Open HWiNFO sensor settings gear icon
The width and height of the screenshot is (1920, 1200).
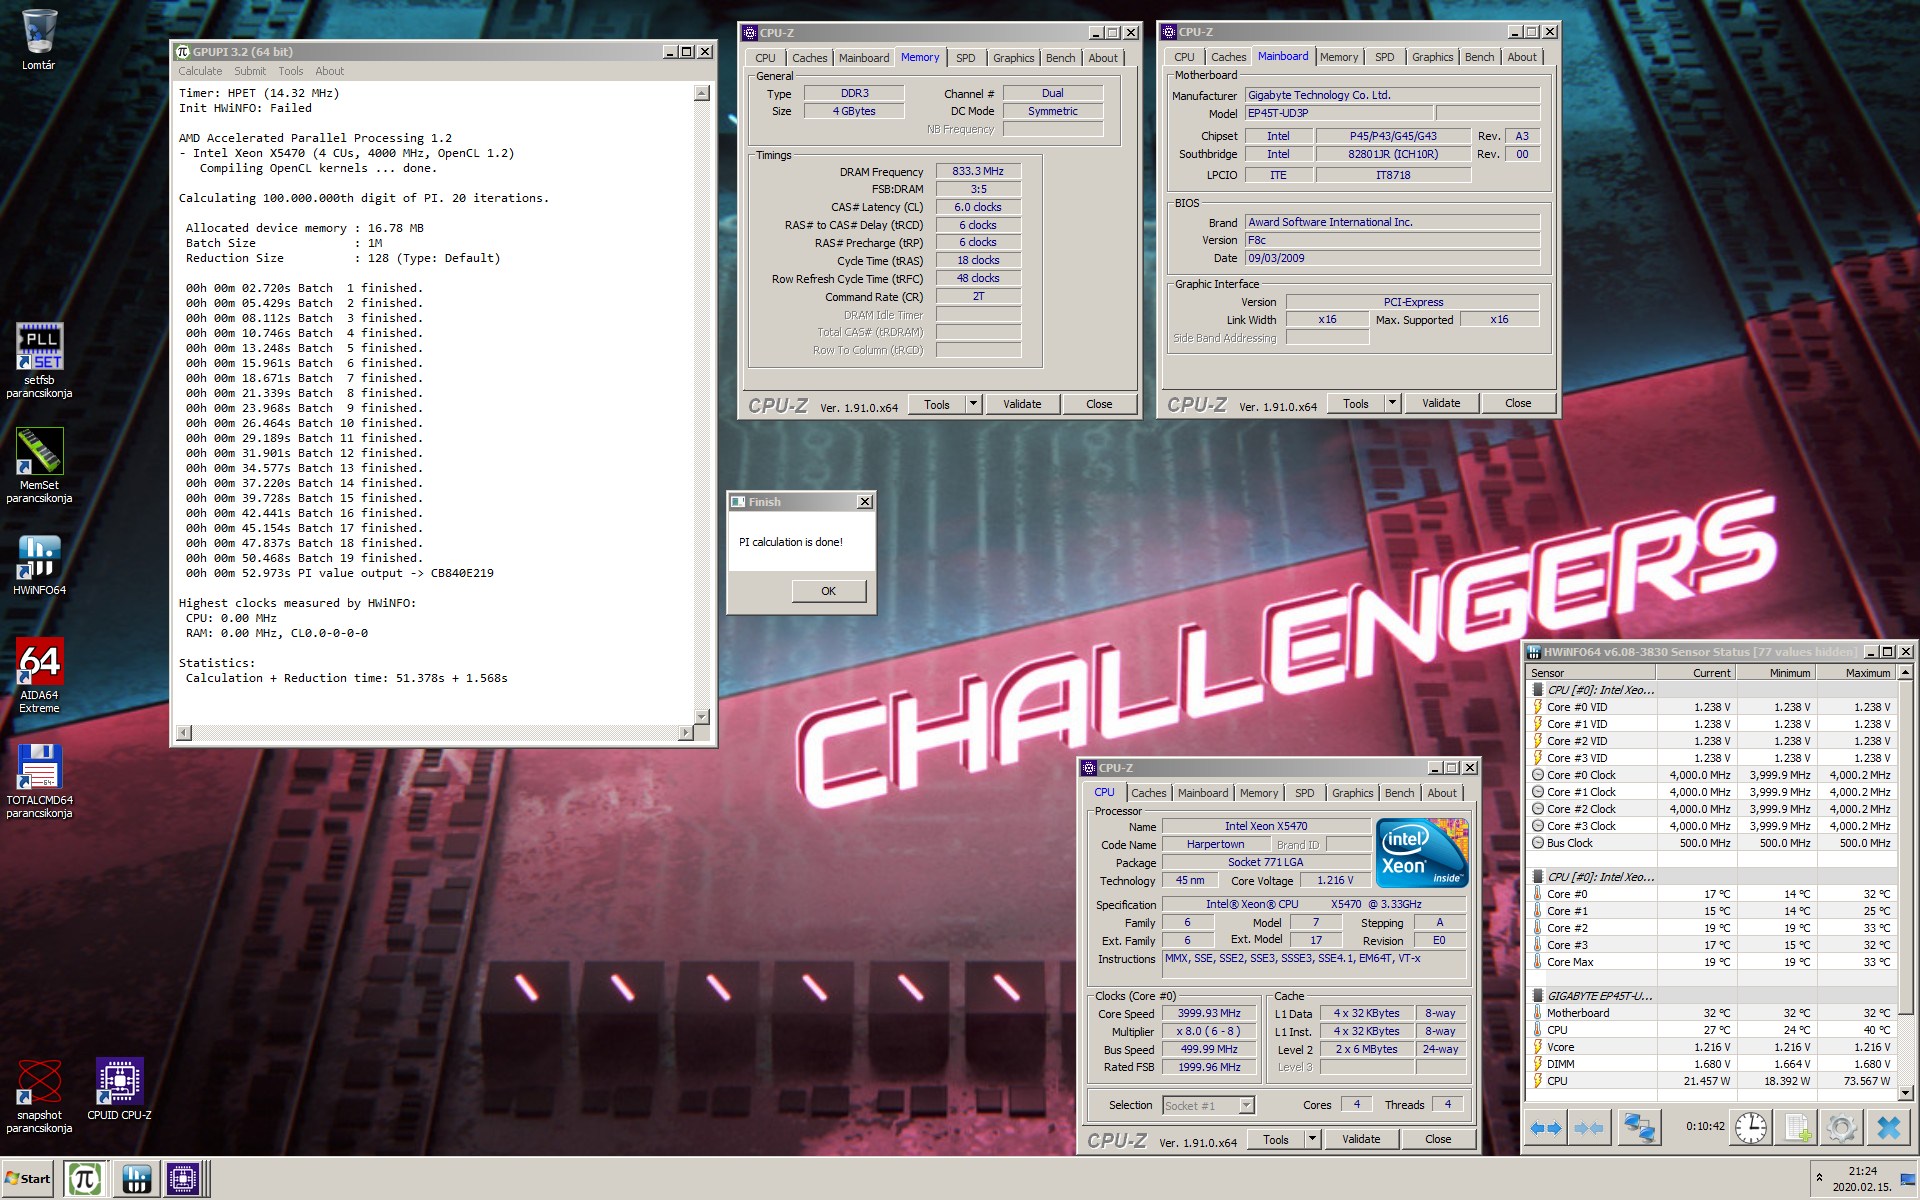click(1841, 1128)
